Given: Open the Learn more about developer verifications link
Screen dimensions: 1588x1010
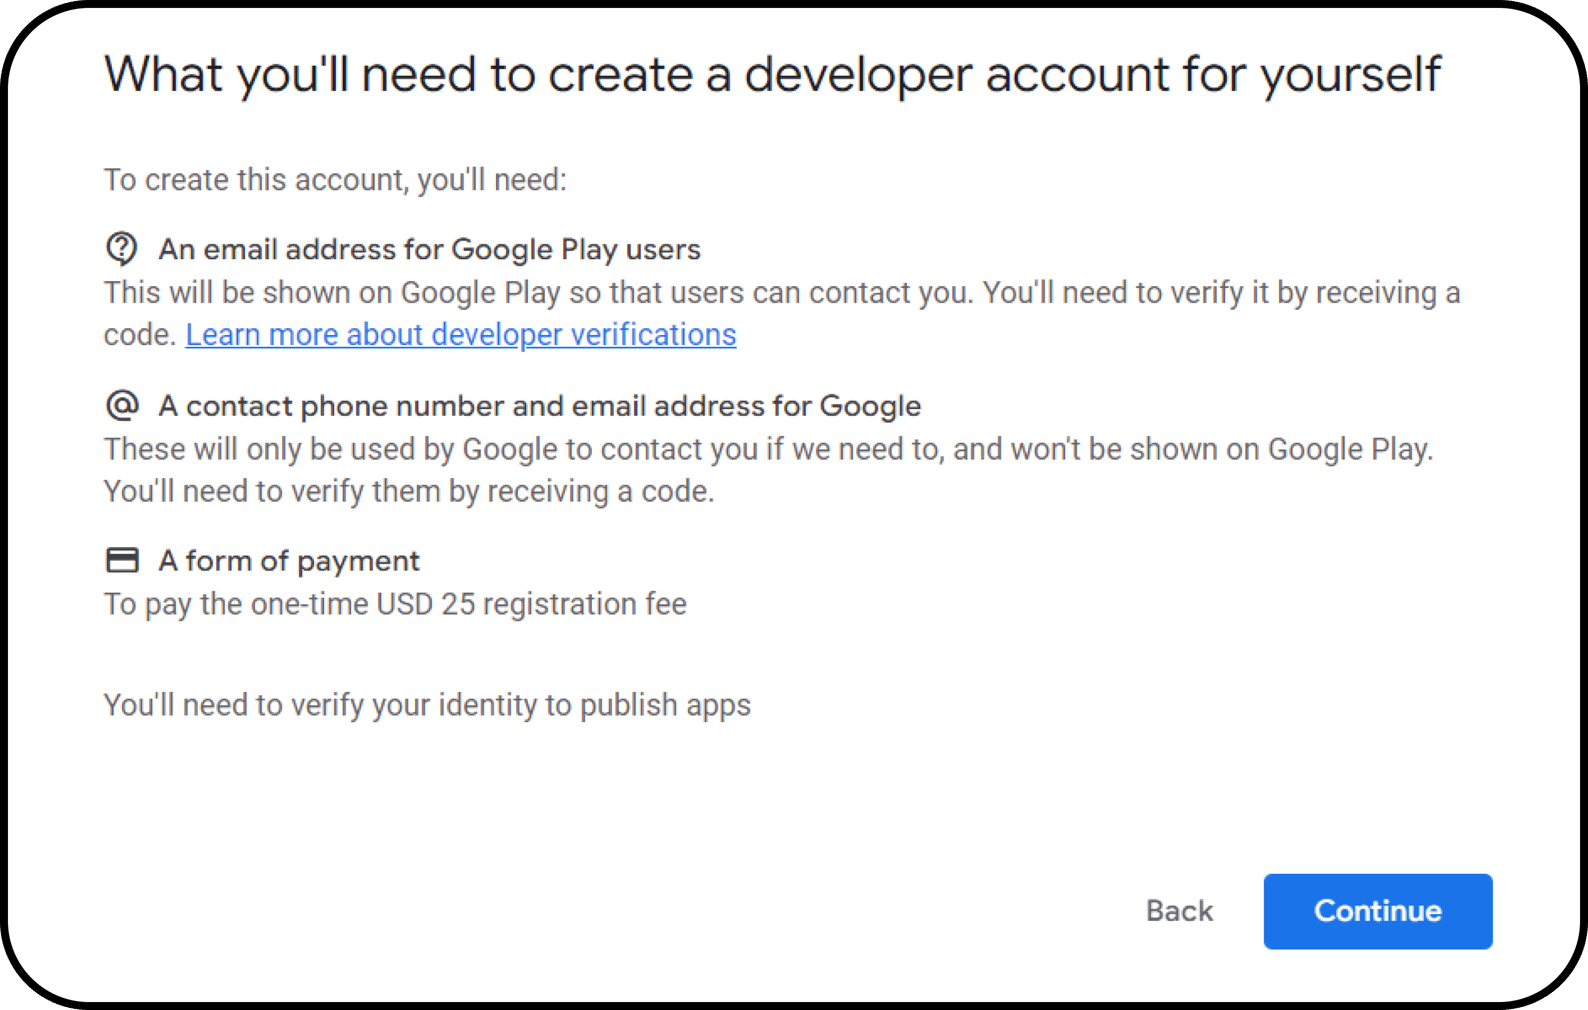Looking at the screenshot, I should (x=460, y=334).
